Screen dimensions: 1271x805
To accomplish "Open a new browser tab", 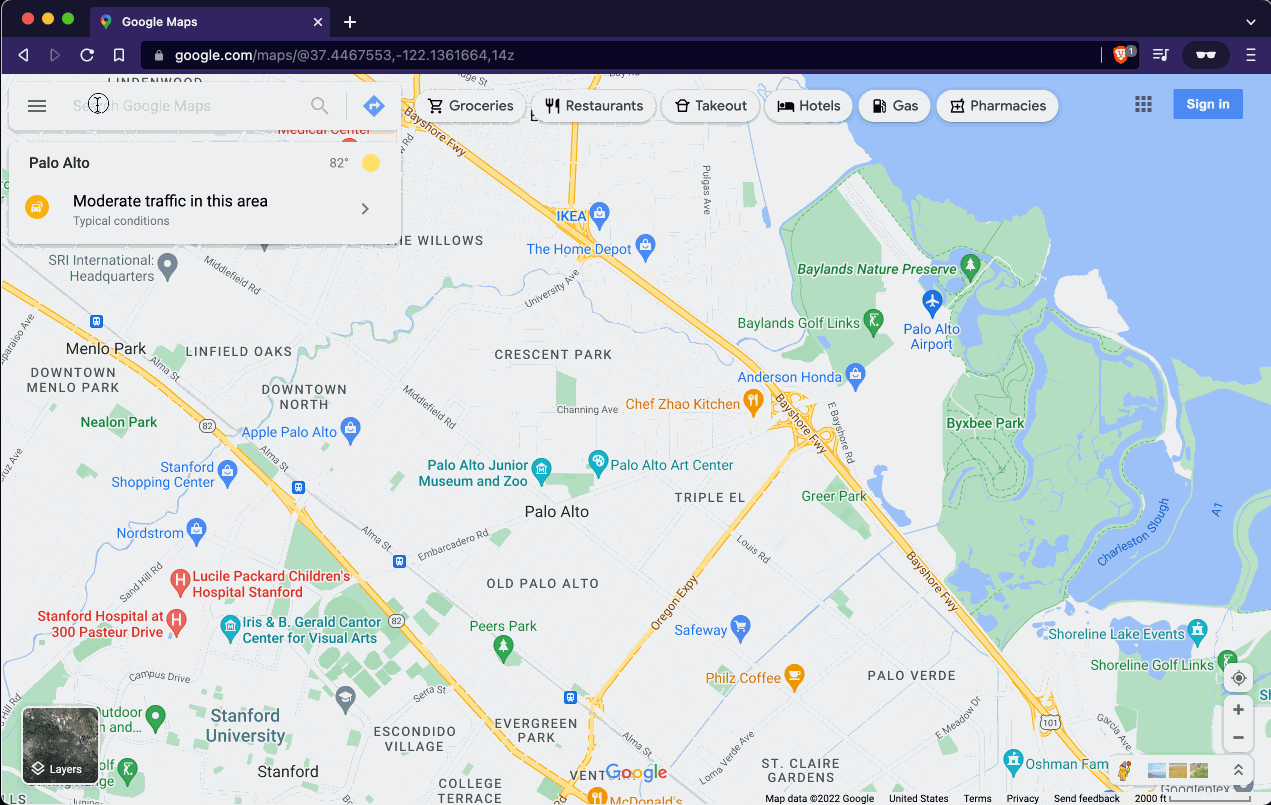I will coord(350,22).
